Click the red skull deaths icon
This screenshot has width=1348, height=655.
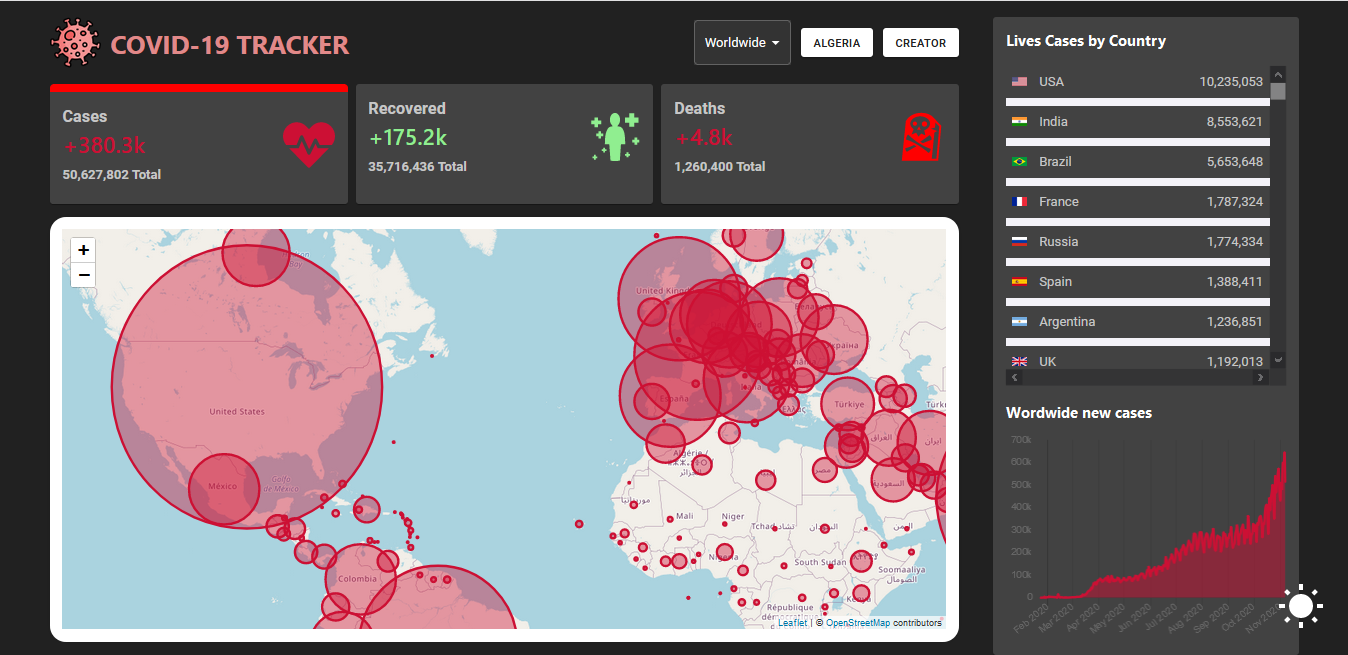tap(921, 137)
